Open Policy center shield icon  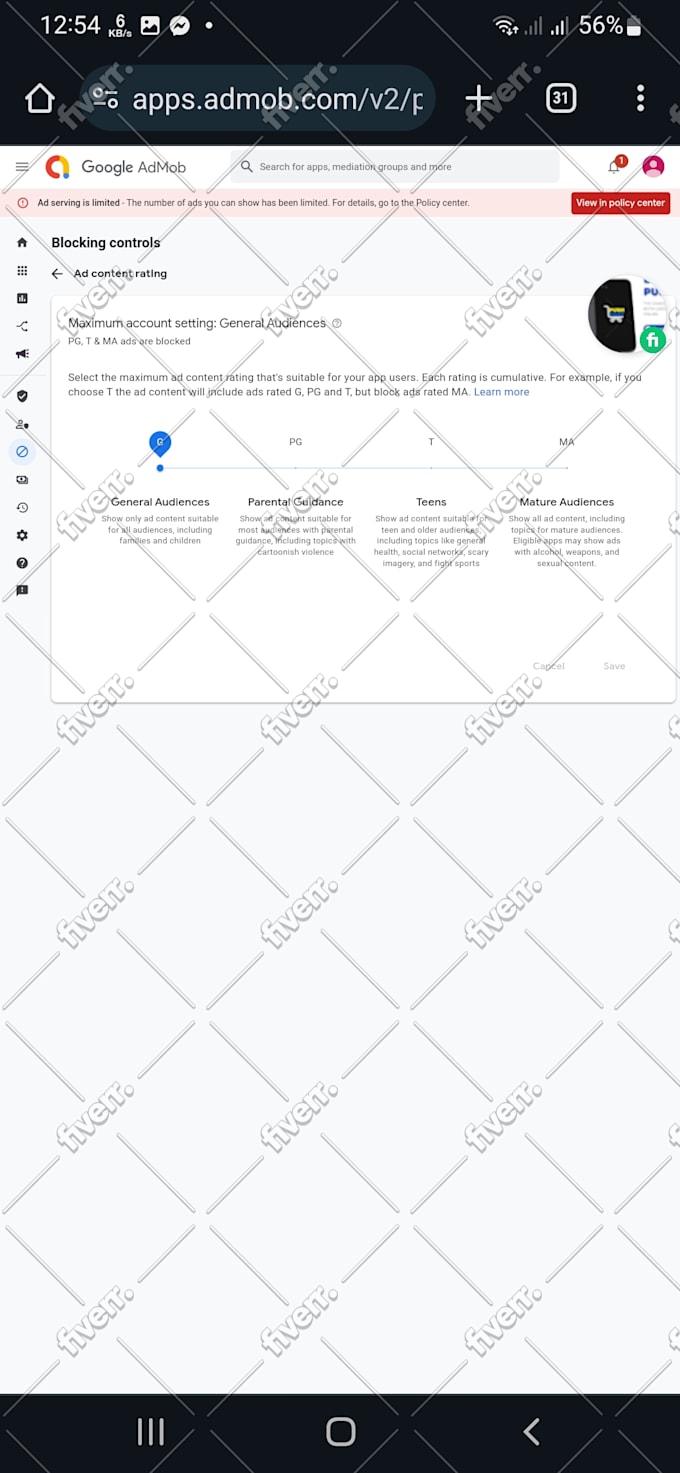pos(22,396)
